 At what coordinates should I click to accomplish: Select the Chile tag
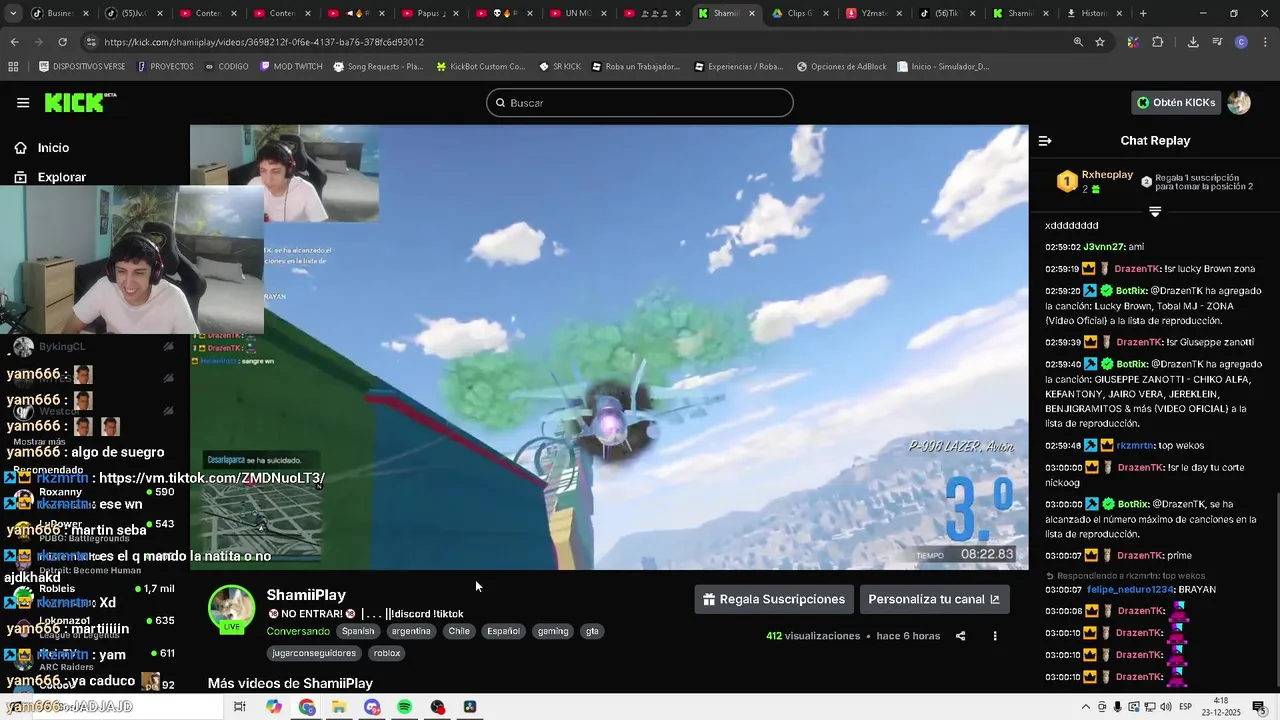459,631
